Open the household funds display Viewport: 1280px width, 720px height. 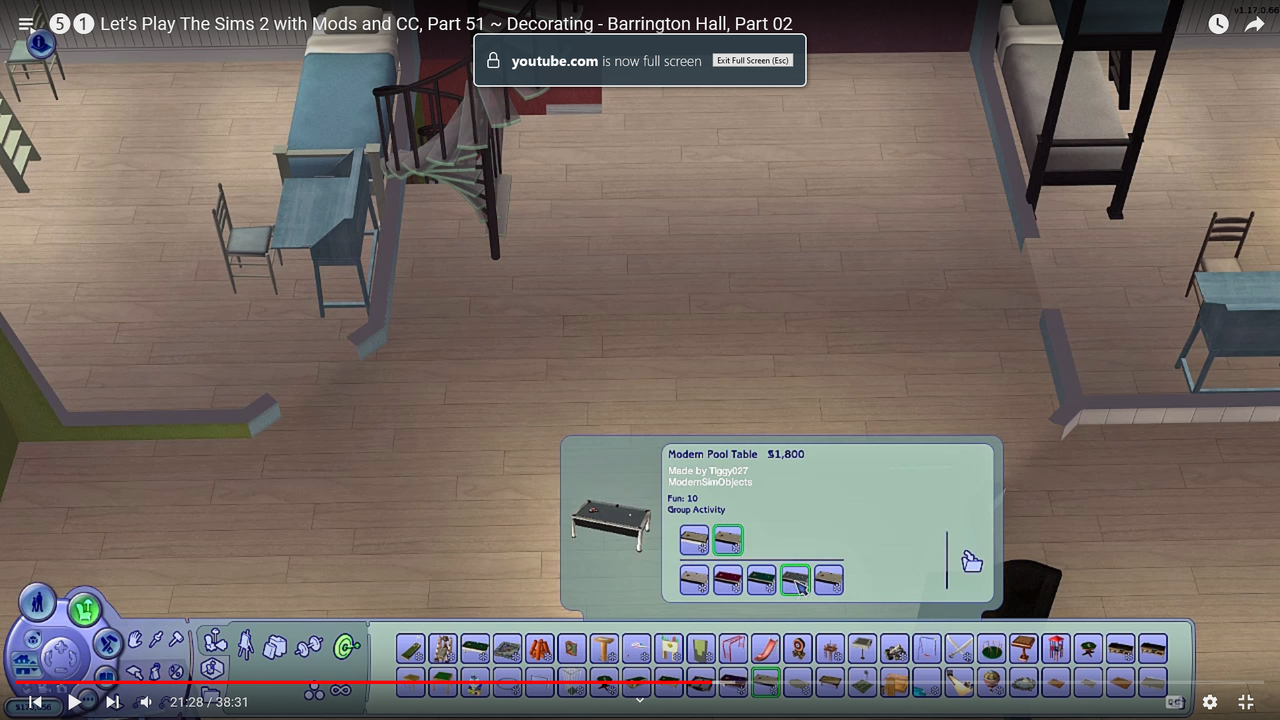coord(34,707)
